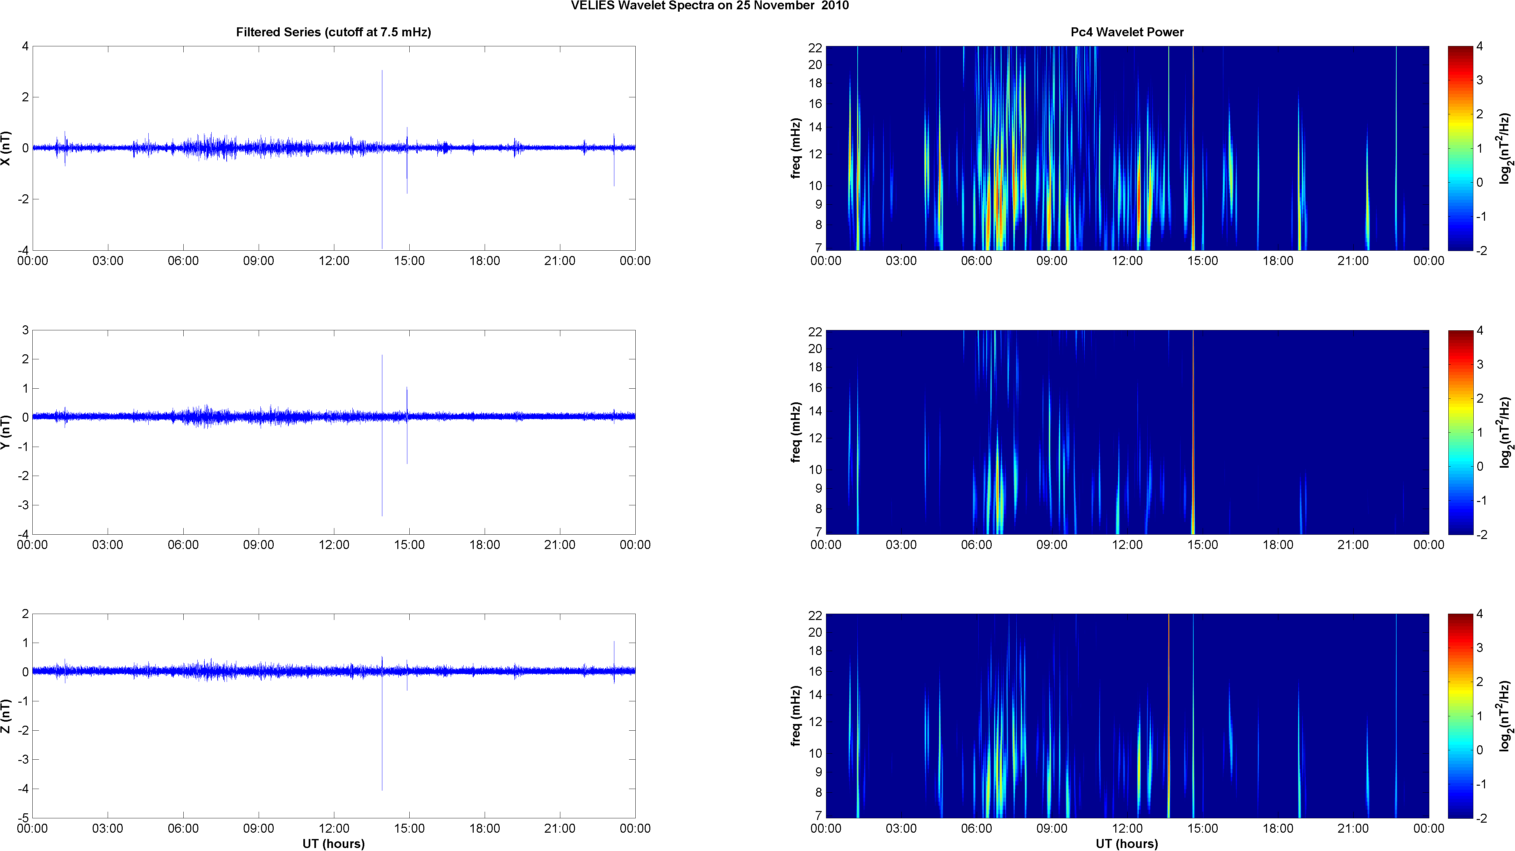Screen dimensions: 1515x851
Task: Click the bottom spectrogram's color bar
Action: click(1460, 716)
